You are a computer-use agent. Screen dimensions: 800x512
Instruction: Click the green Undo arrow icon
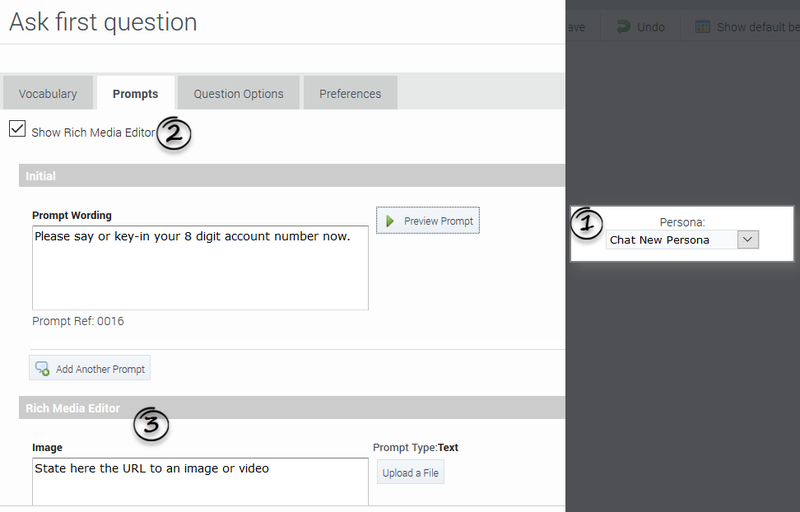(x=623, y=27)
